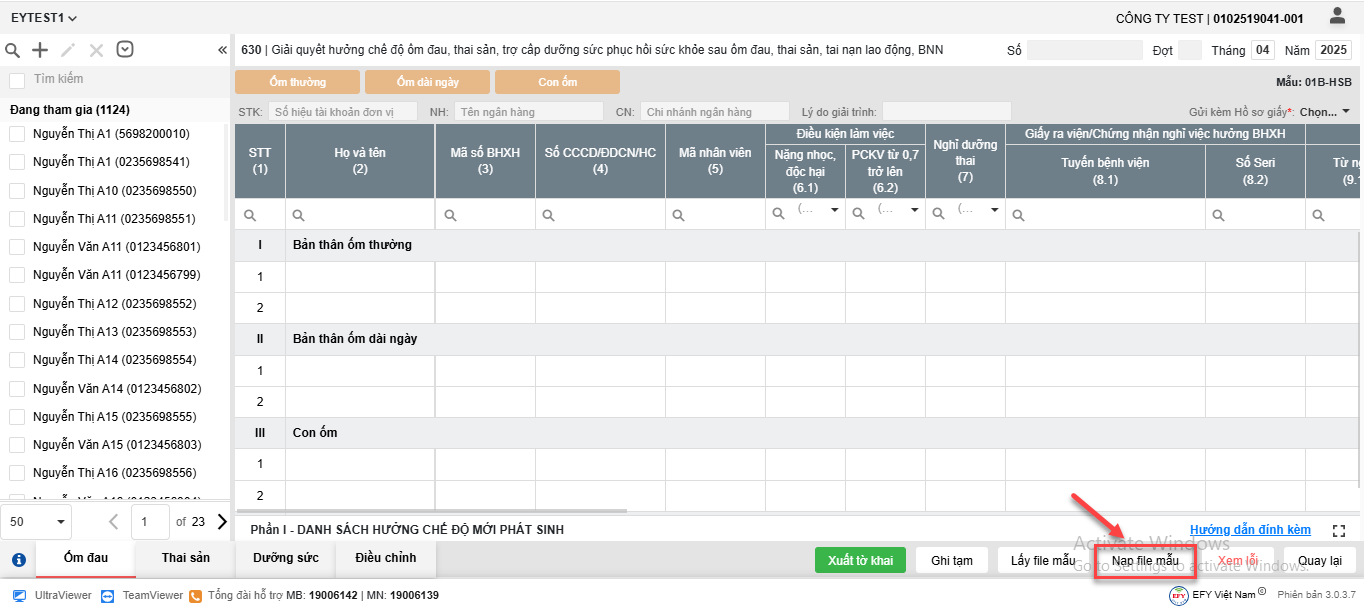Click the add employee plus icon
The image size is (1364, 607).
pyautogui.click(x=40, y=50)
